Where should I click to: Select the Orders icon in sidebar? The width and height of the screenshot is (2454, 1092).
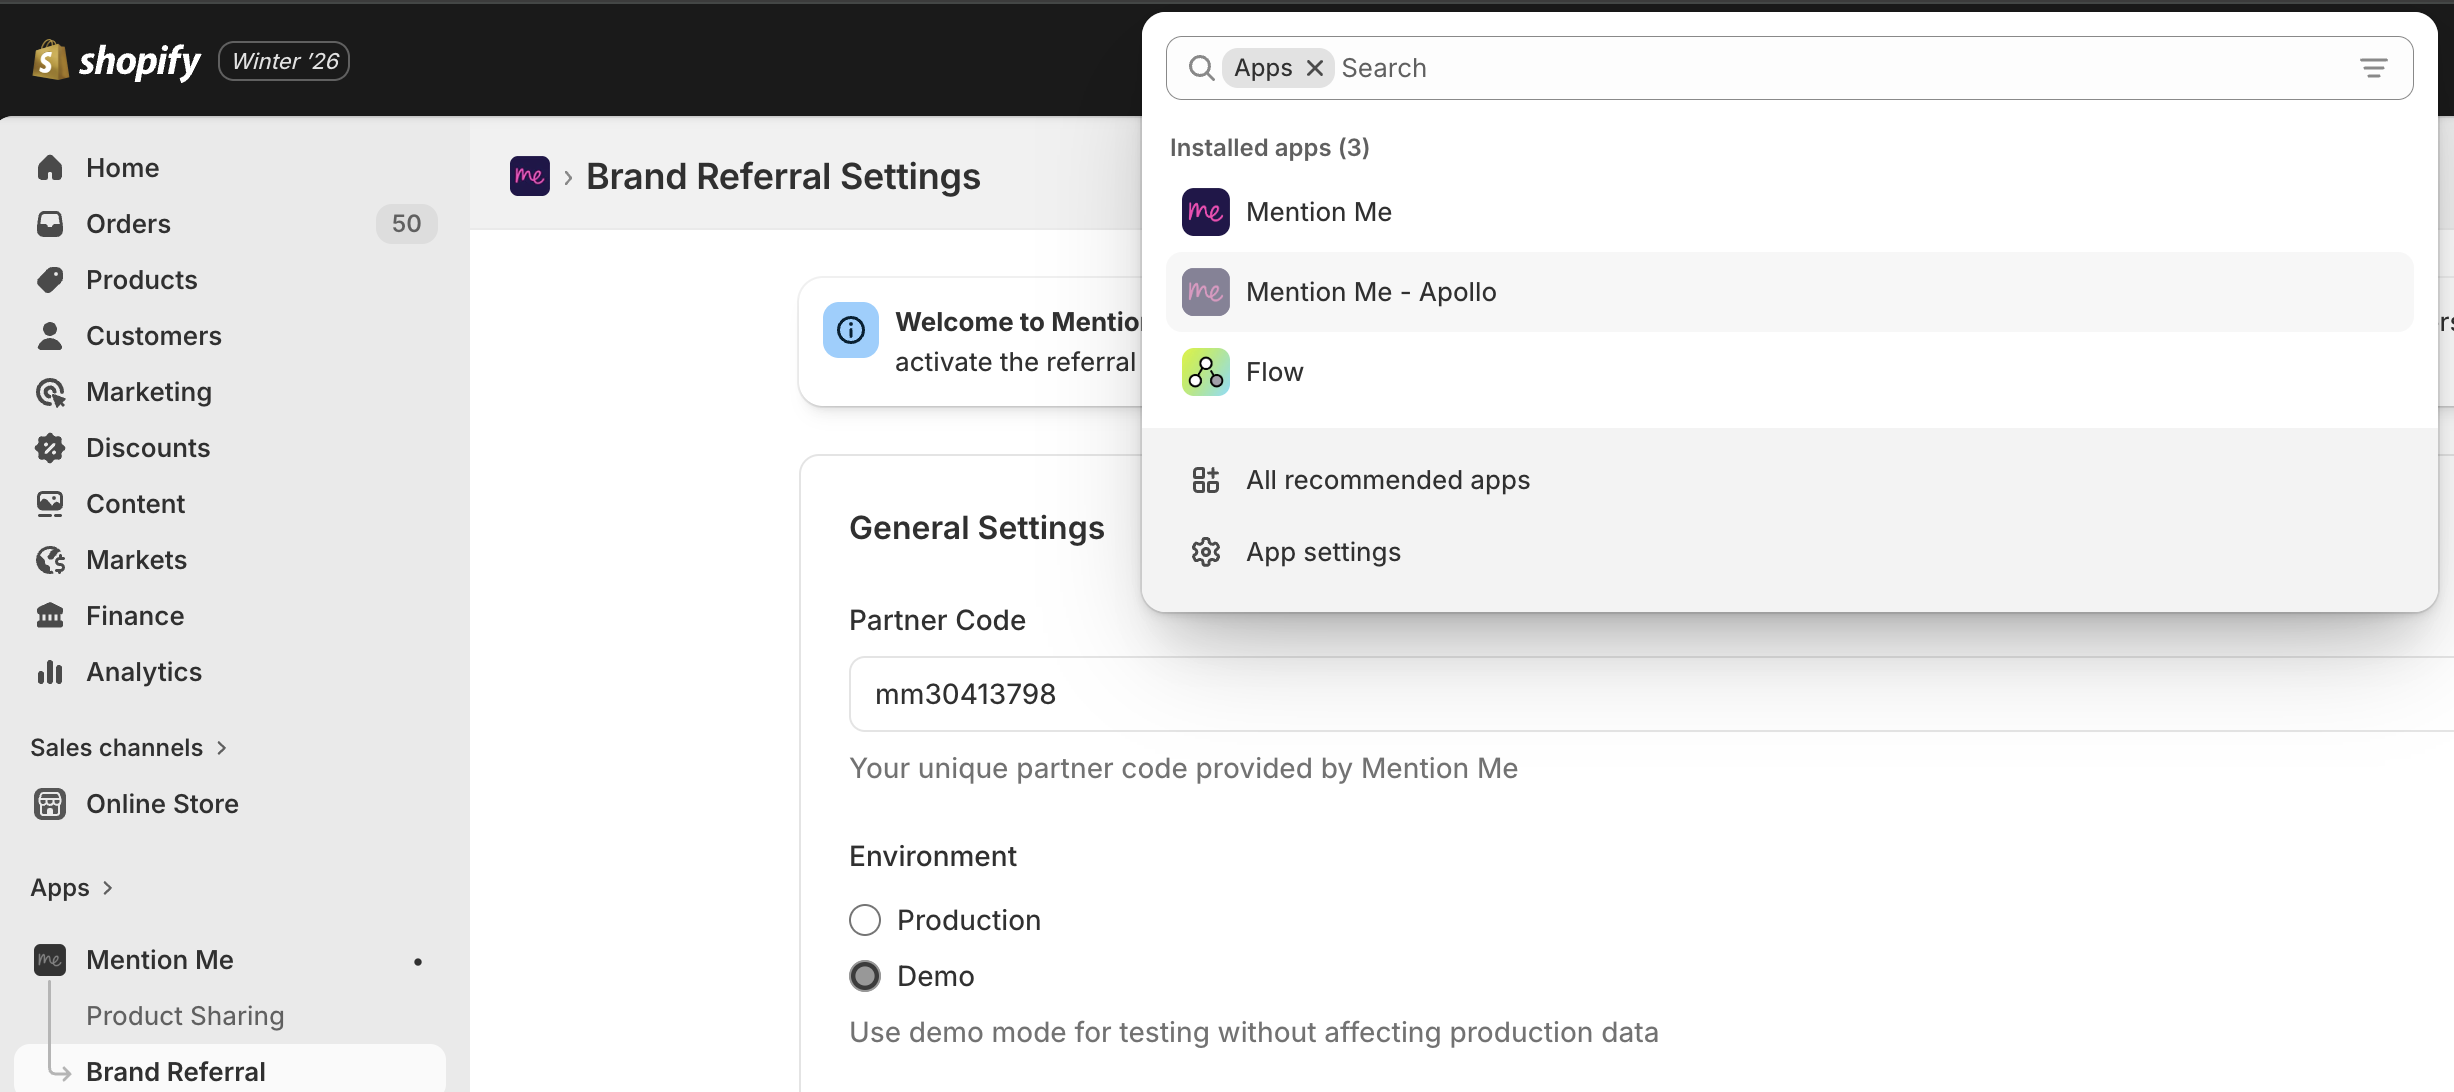point(51,223)
